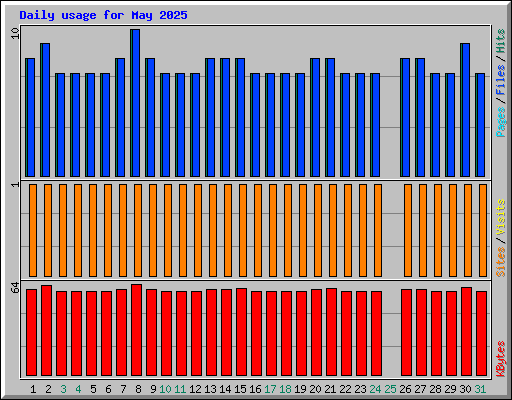Click day label "20" on the x-axis
The width and height of the screenshot is (512, 400).
(315, 389)
